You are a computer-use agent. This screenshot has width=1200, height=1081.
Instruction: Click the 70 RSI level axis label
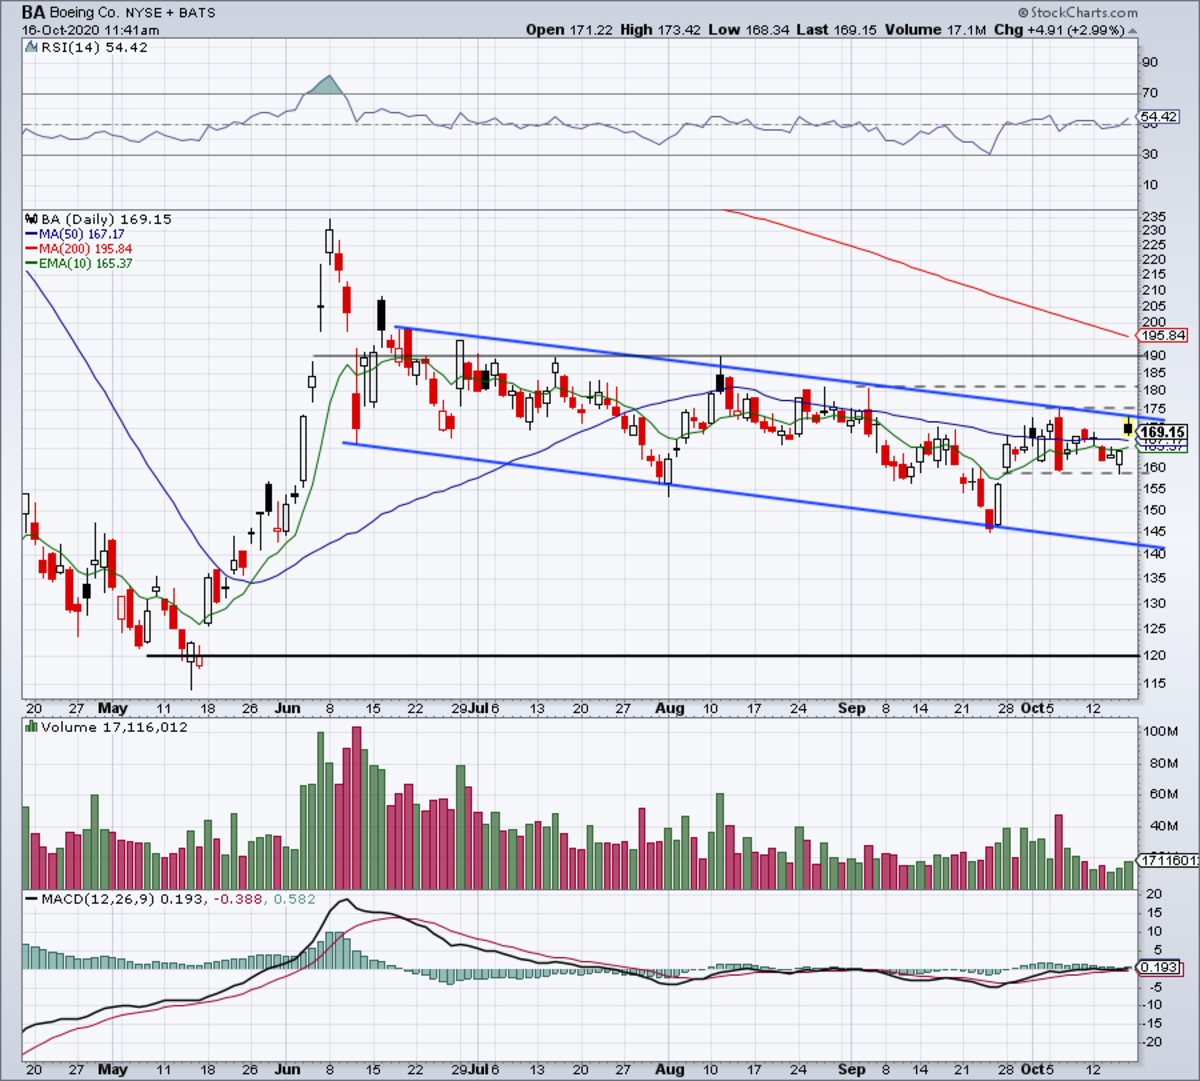[x=1151, y=93]
